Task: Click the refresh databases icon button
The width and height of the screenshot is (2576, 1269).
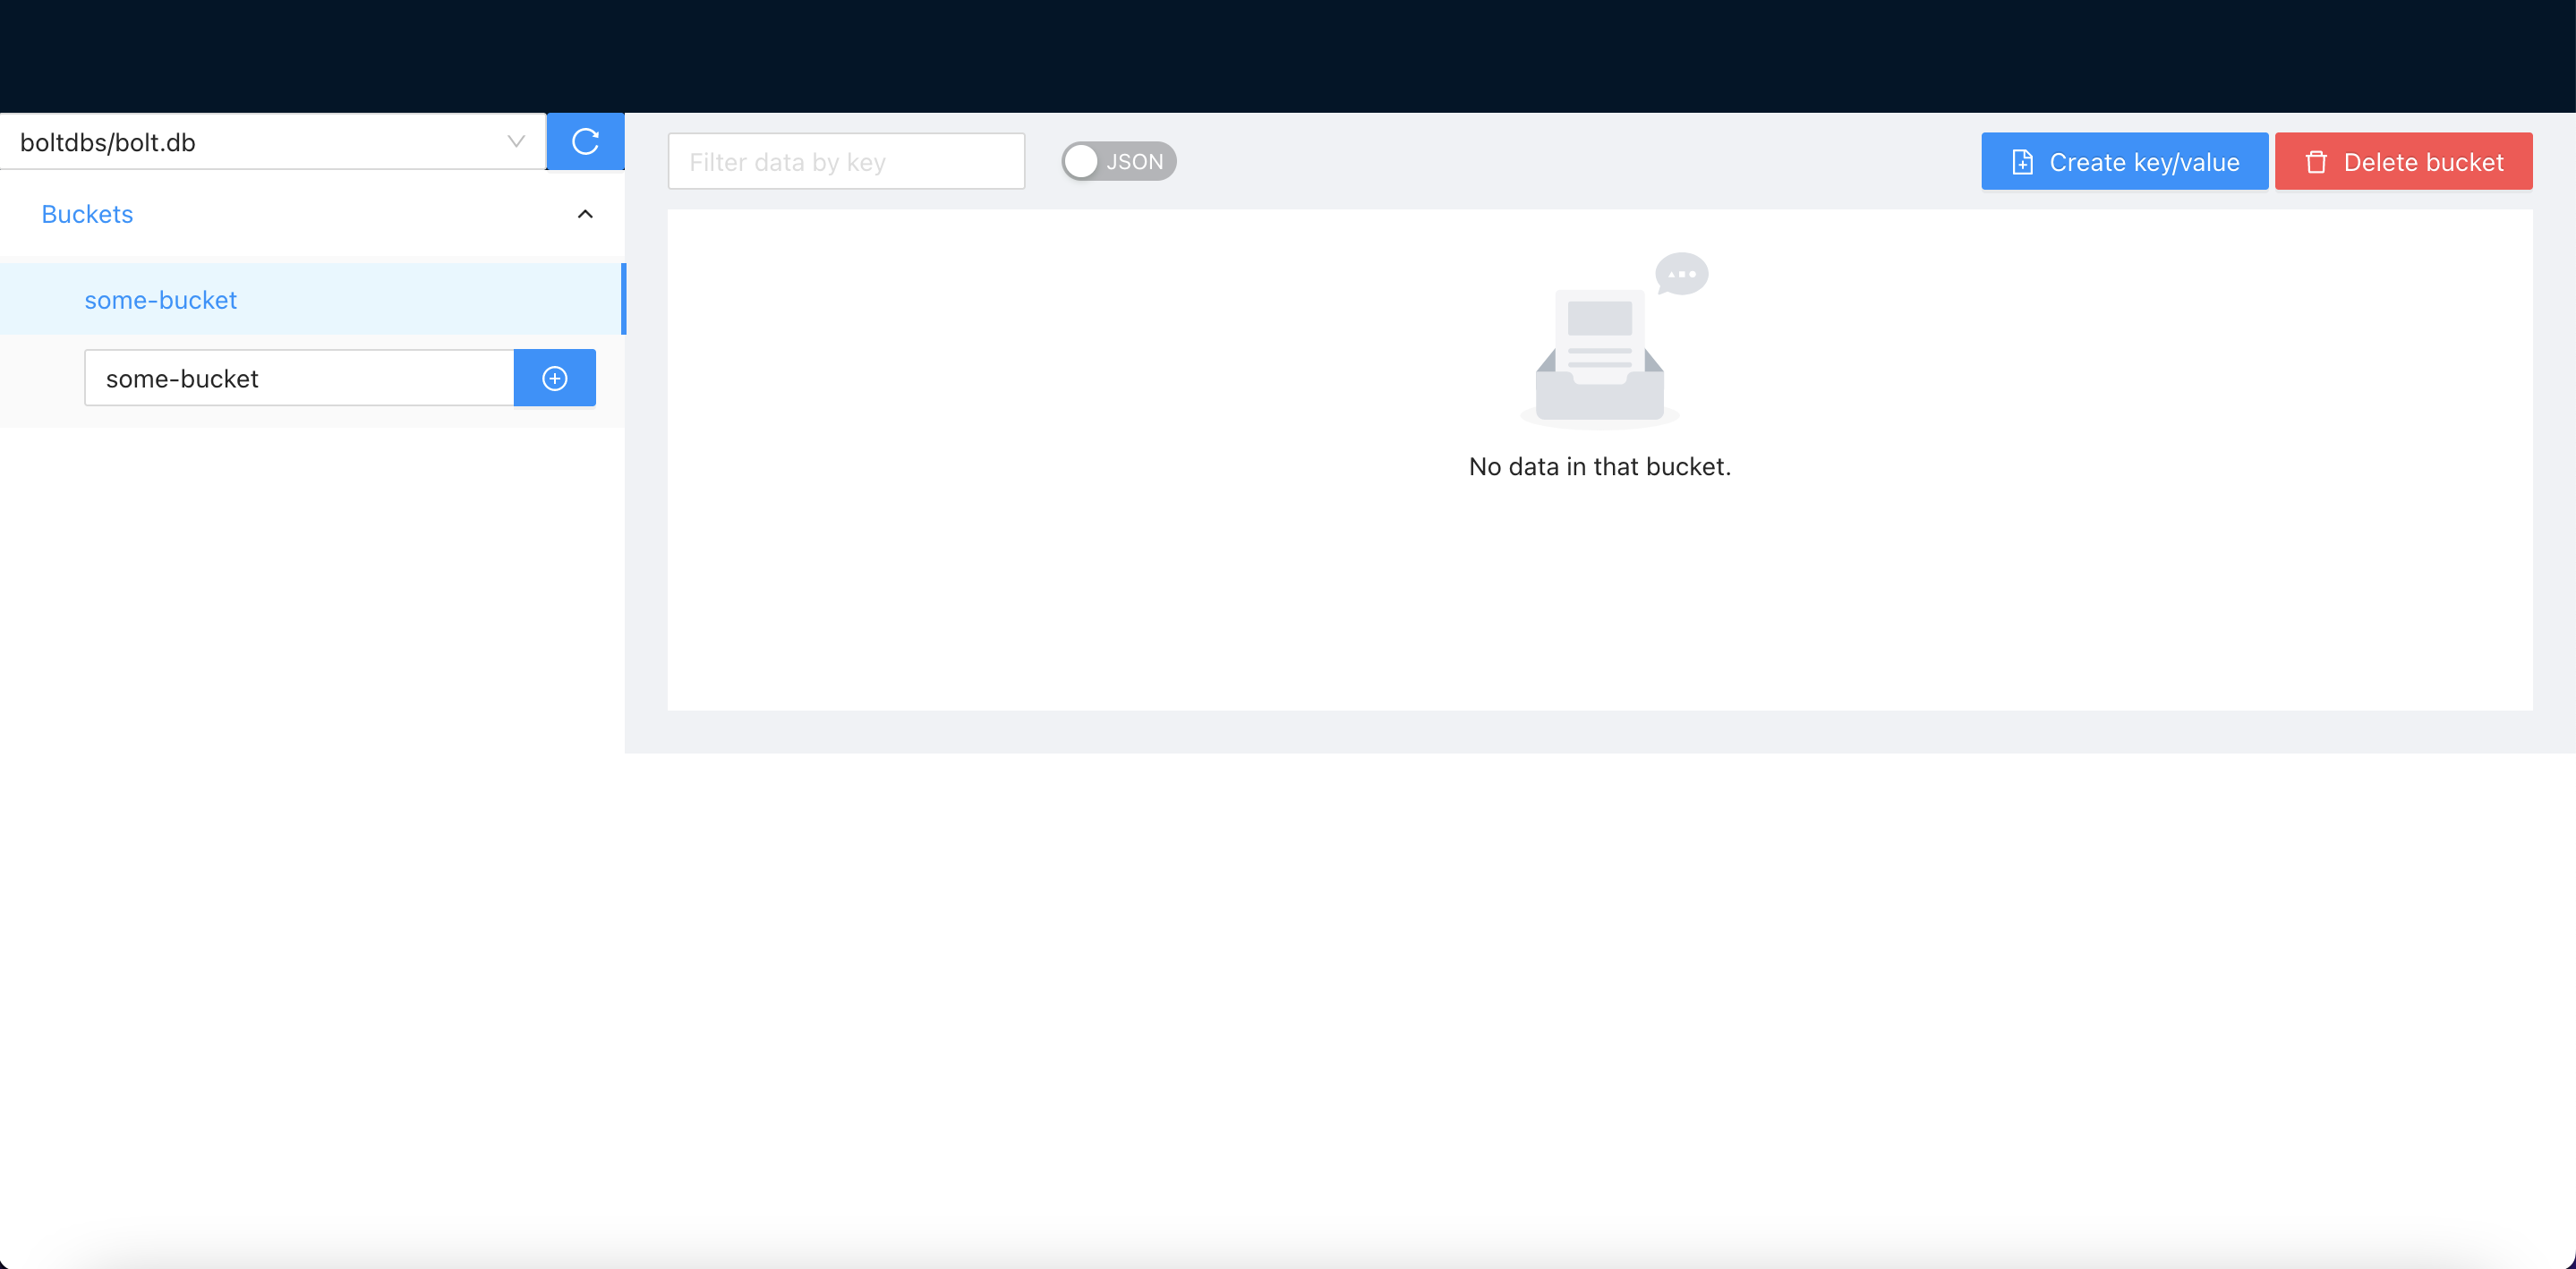Action: (585, 141)
